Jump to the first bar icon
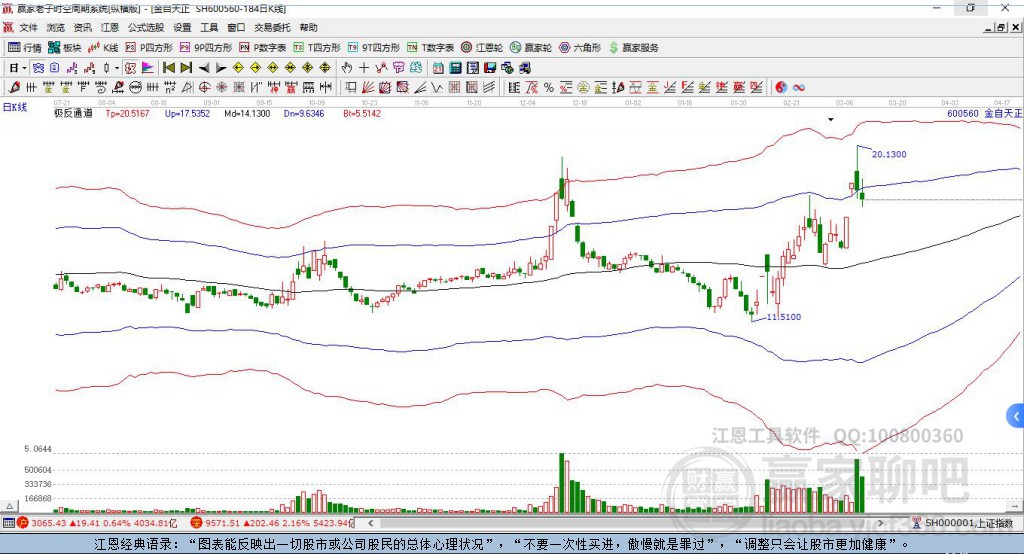1024x554 pixels. (168, 68)
